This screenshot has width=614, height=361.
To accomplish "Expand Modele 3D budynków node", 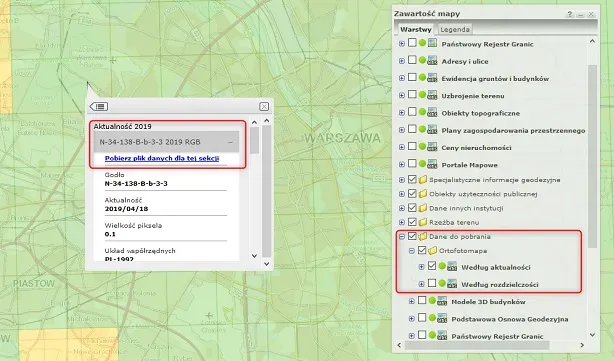I will pyautogui.click(x=412, y=301).
